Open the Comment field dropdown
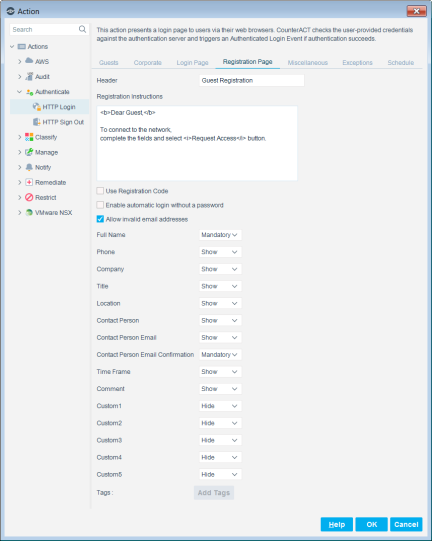 point(220,388)
